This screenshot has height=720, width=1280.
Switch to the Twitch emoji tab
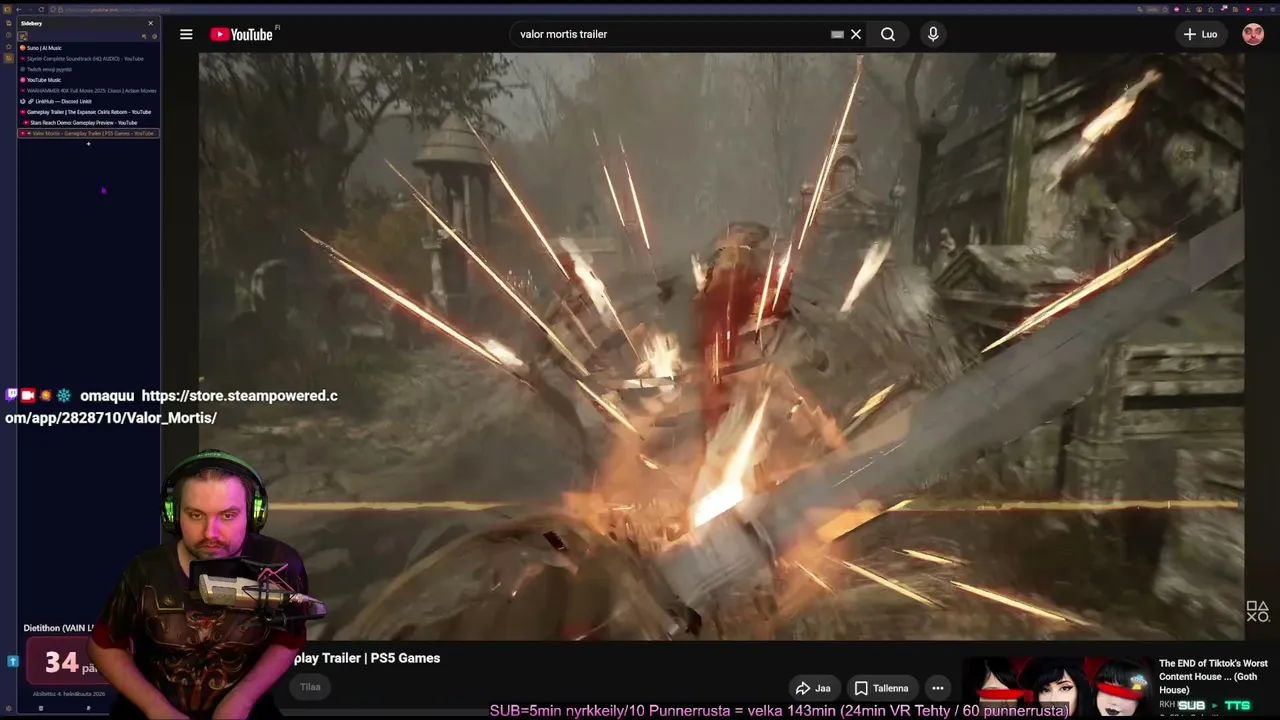[88, 69]
